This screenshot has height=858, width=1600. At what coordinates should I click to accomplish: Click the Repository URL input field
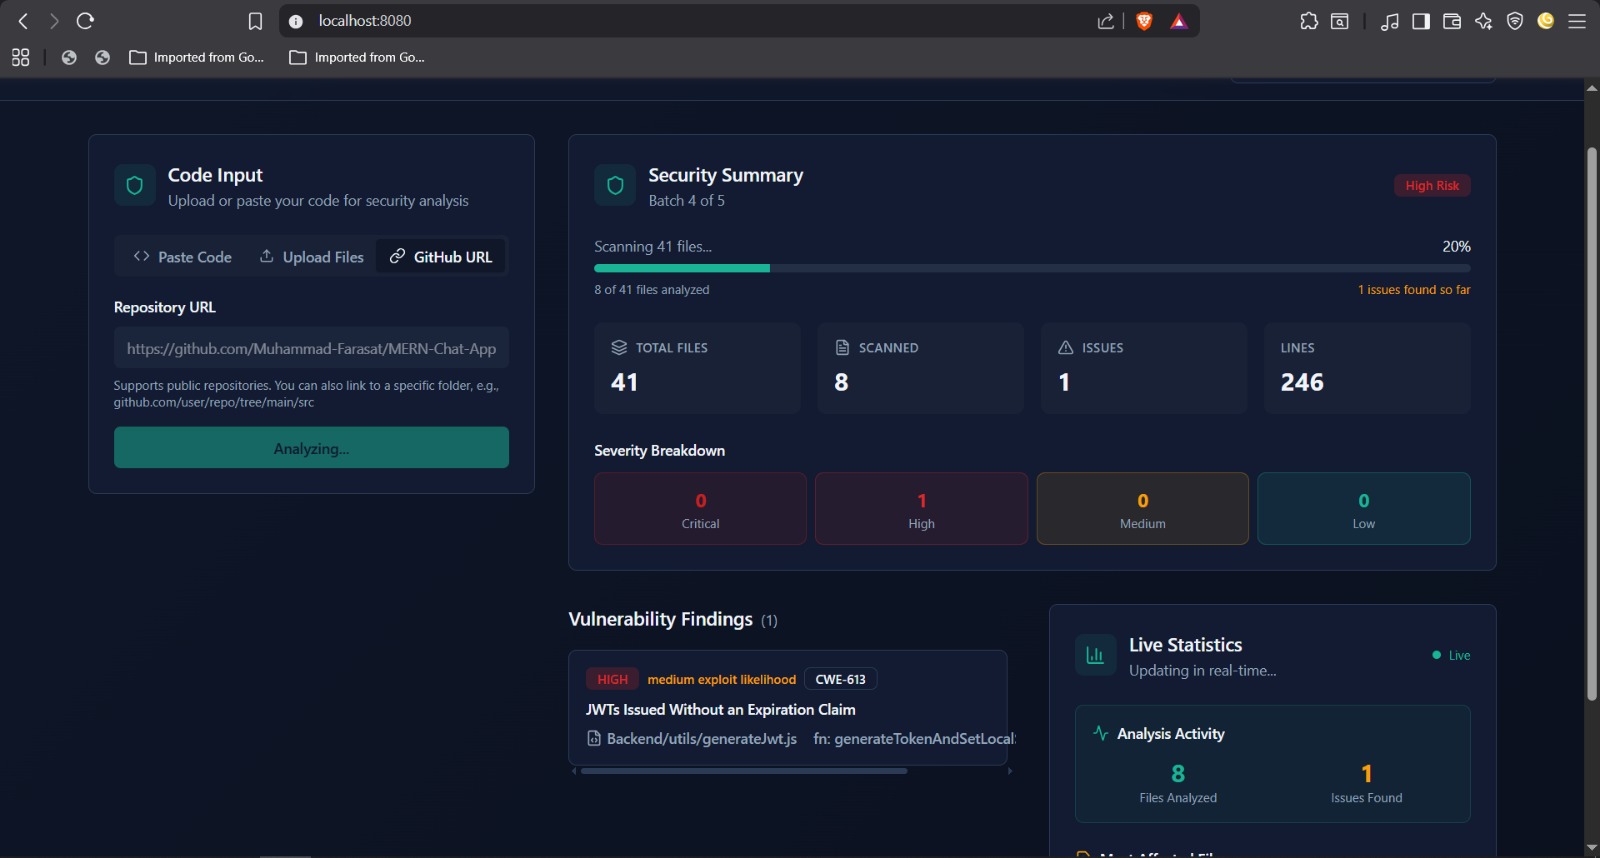click(311, 348)
